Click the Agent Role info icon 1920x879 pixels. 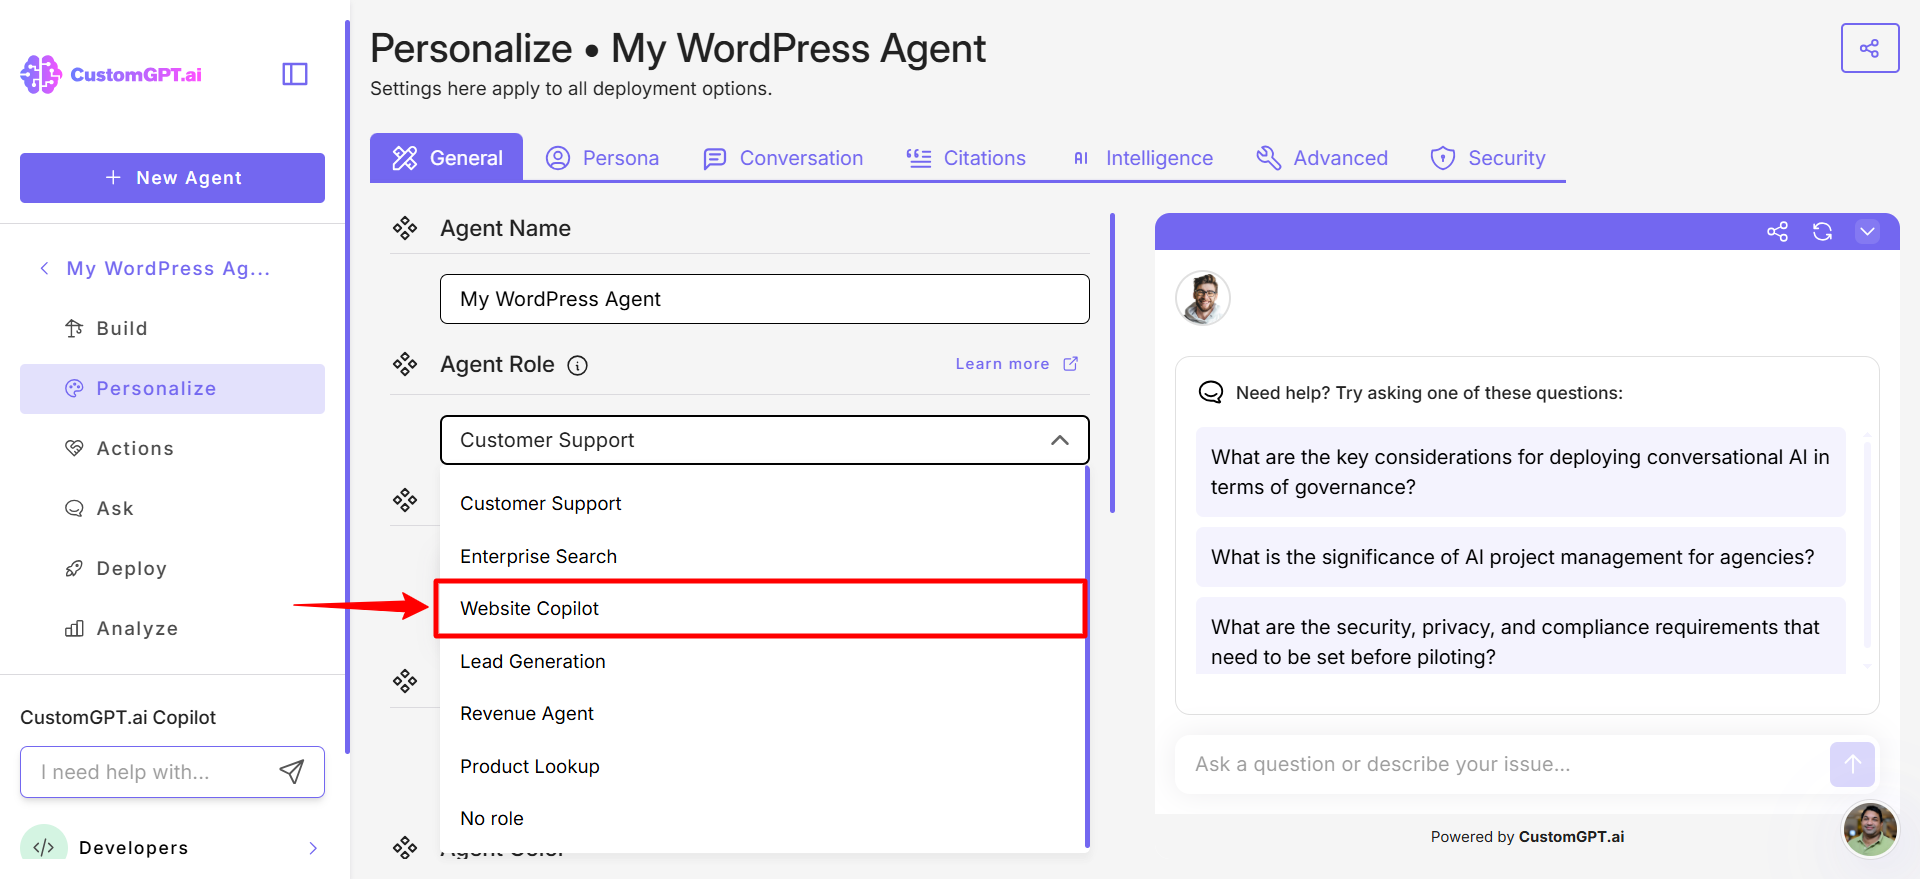(577, 365)
